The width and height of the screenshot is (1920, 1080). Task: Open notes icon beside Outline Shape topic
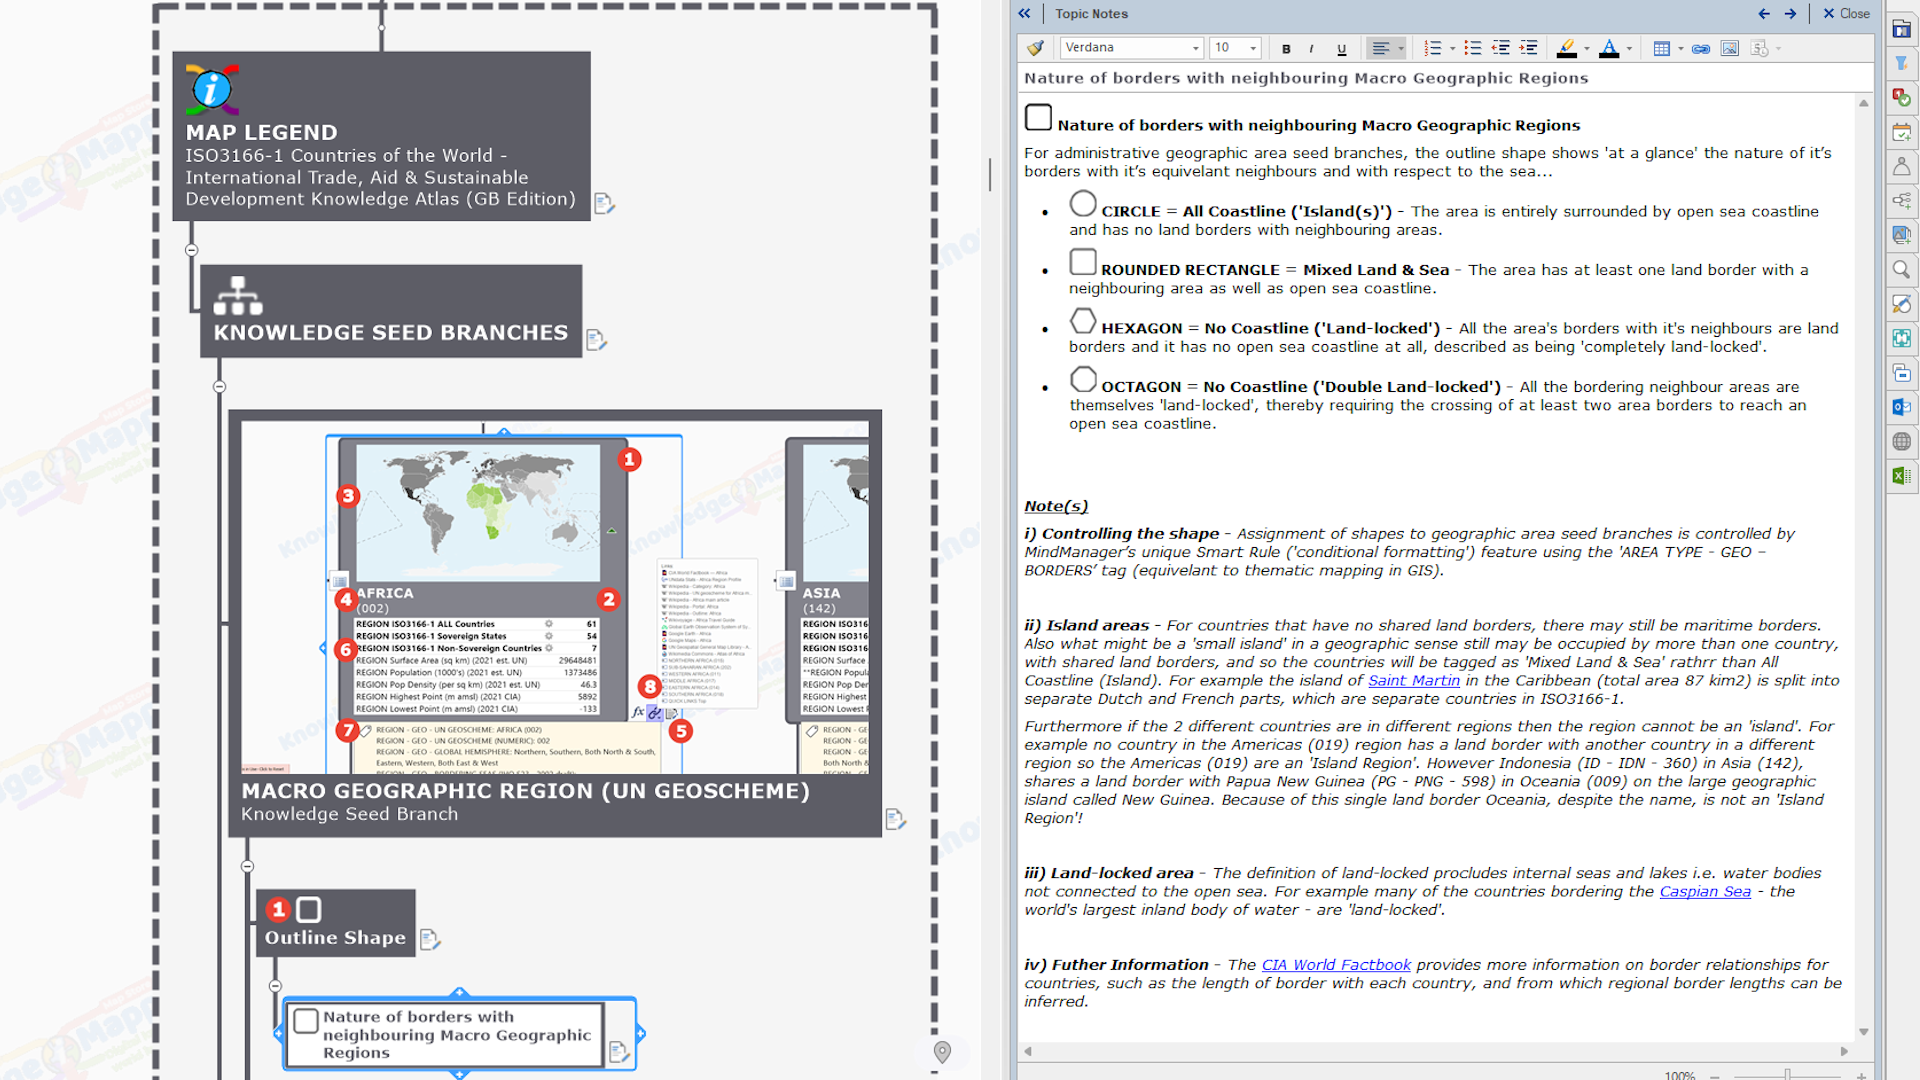(430, 939)
